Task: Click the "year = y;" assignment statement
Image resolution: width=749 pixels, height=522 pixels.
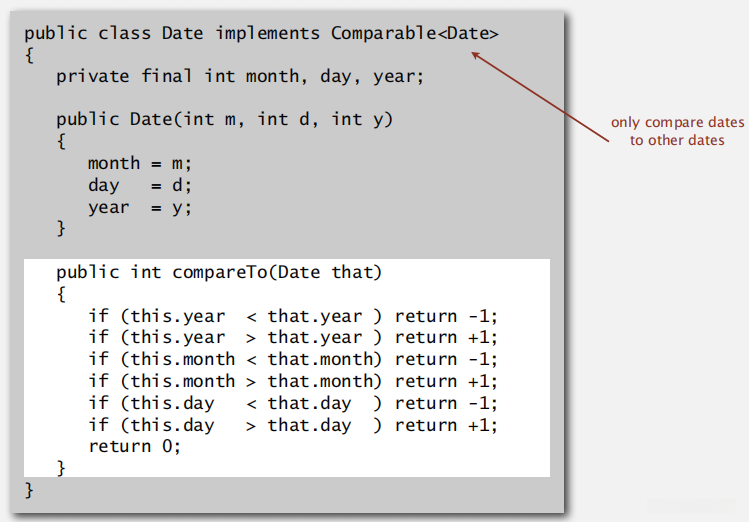Action: (x=139, y=207)
